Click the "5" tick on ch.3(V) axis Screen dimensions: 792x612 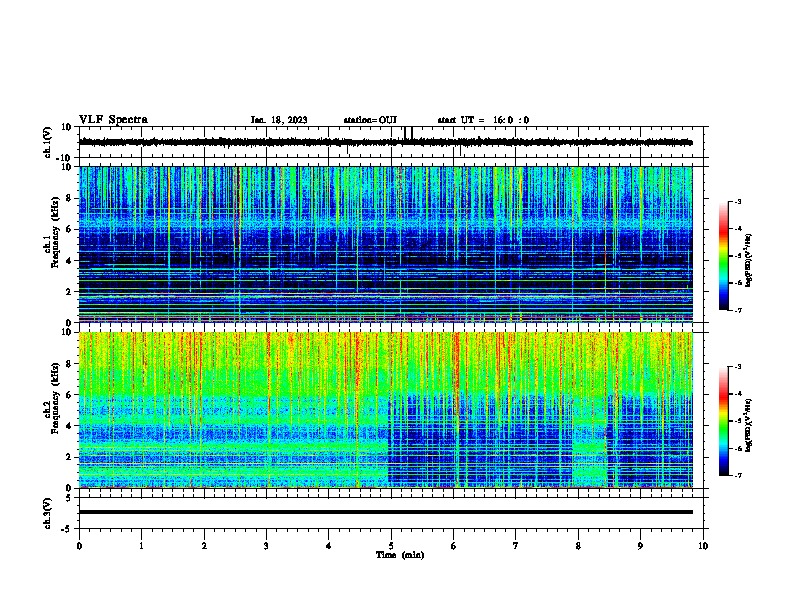pyautogui.click(x=69, y=498)
